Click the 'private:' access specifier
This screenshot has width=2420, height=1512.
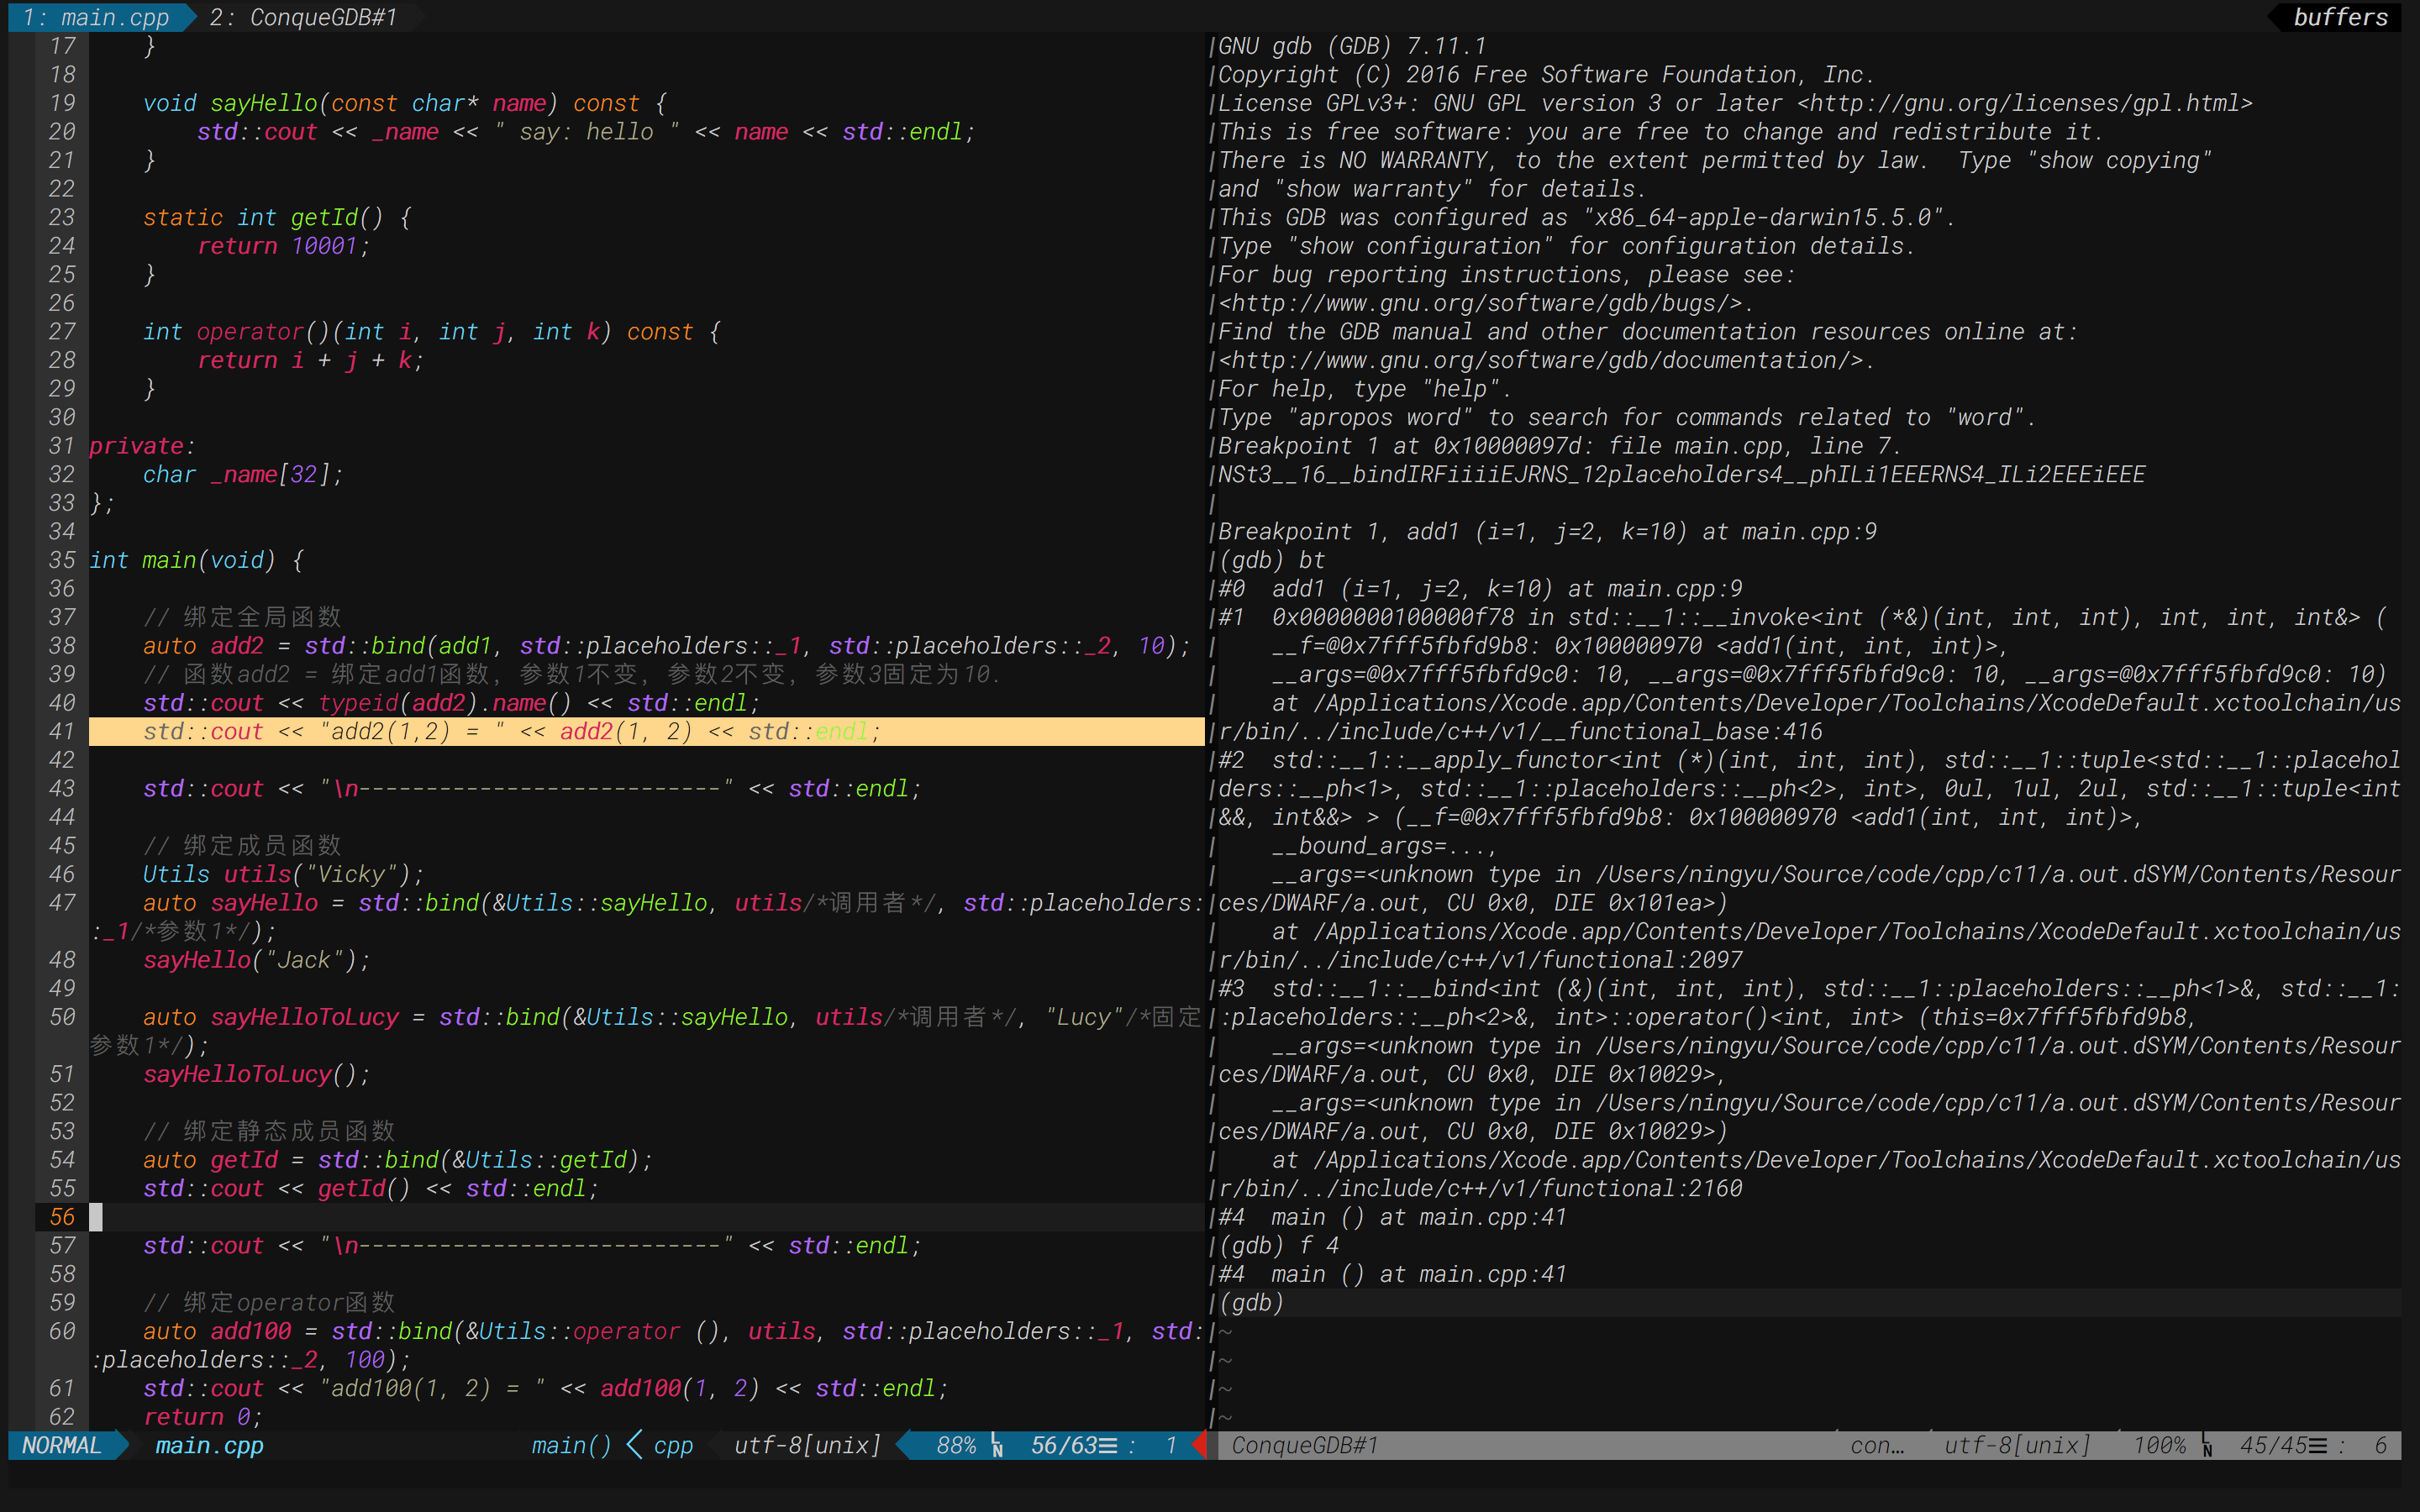tap(142, 446)
